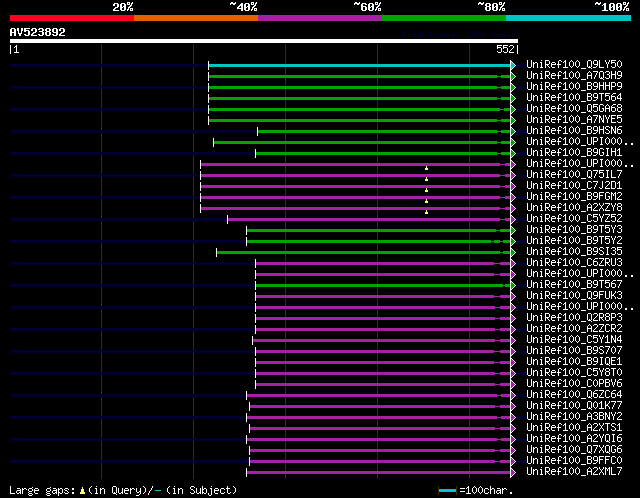Open hit UniRef100_A7Q3H9
Image resolution: width=640 pixels, height=498 pixels.
[x=574, y=76]
